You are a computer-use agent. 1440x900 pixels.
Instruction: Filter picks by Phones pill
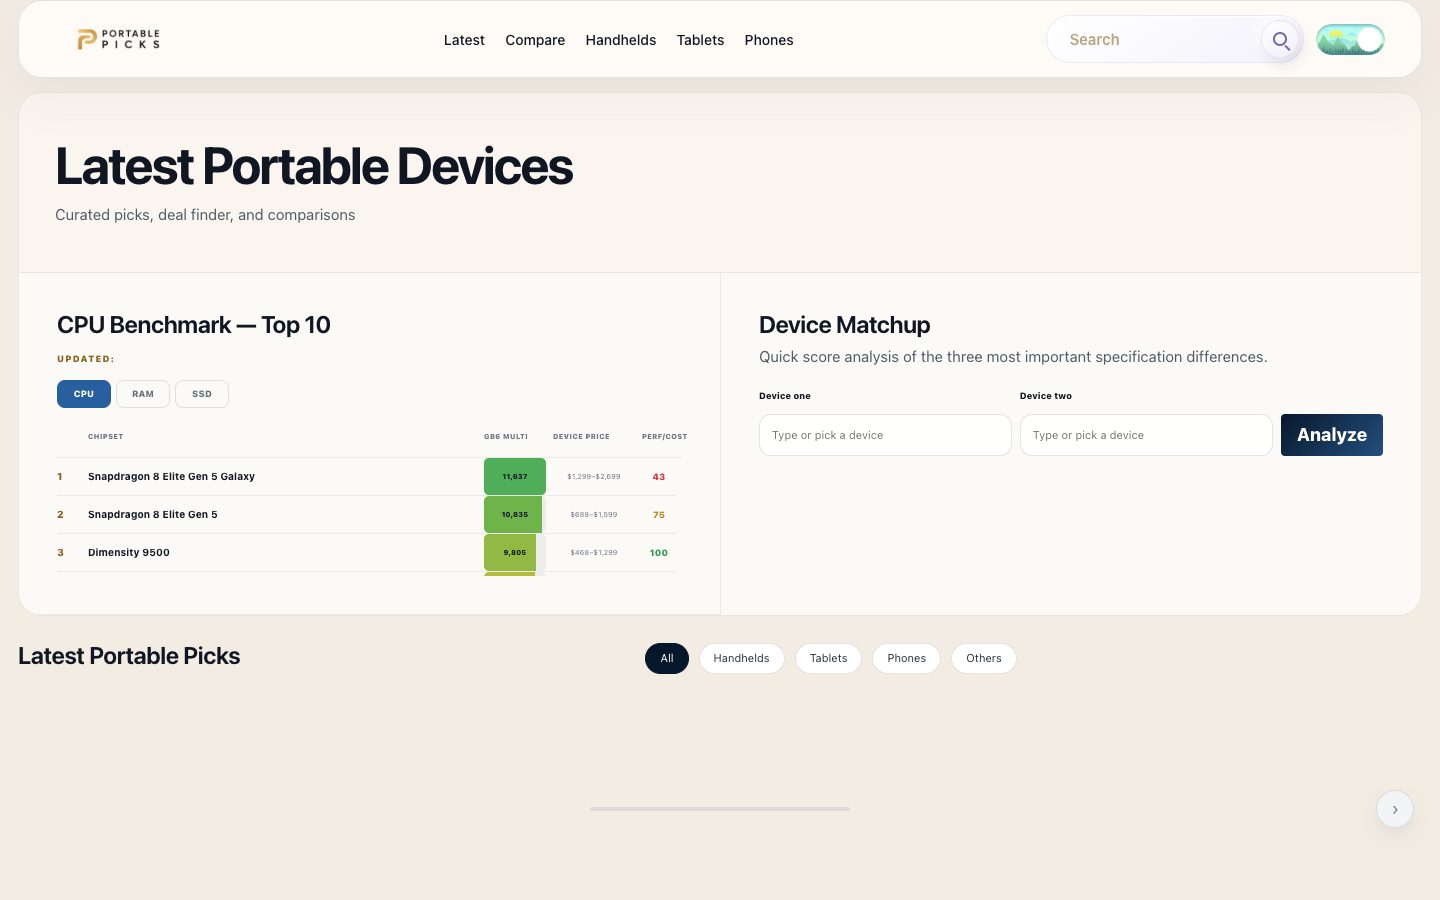pyautogui.click(x=906, y=658)
